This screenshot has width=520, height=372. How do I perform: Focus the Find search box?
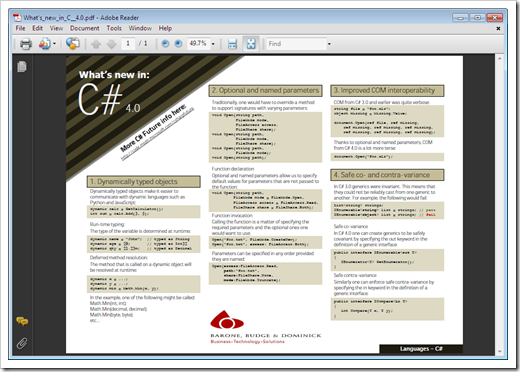click(296, 44)
